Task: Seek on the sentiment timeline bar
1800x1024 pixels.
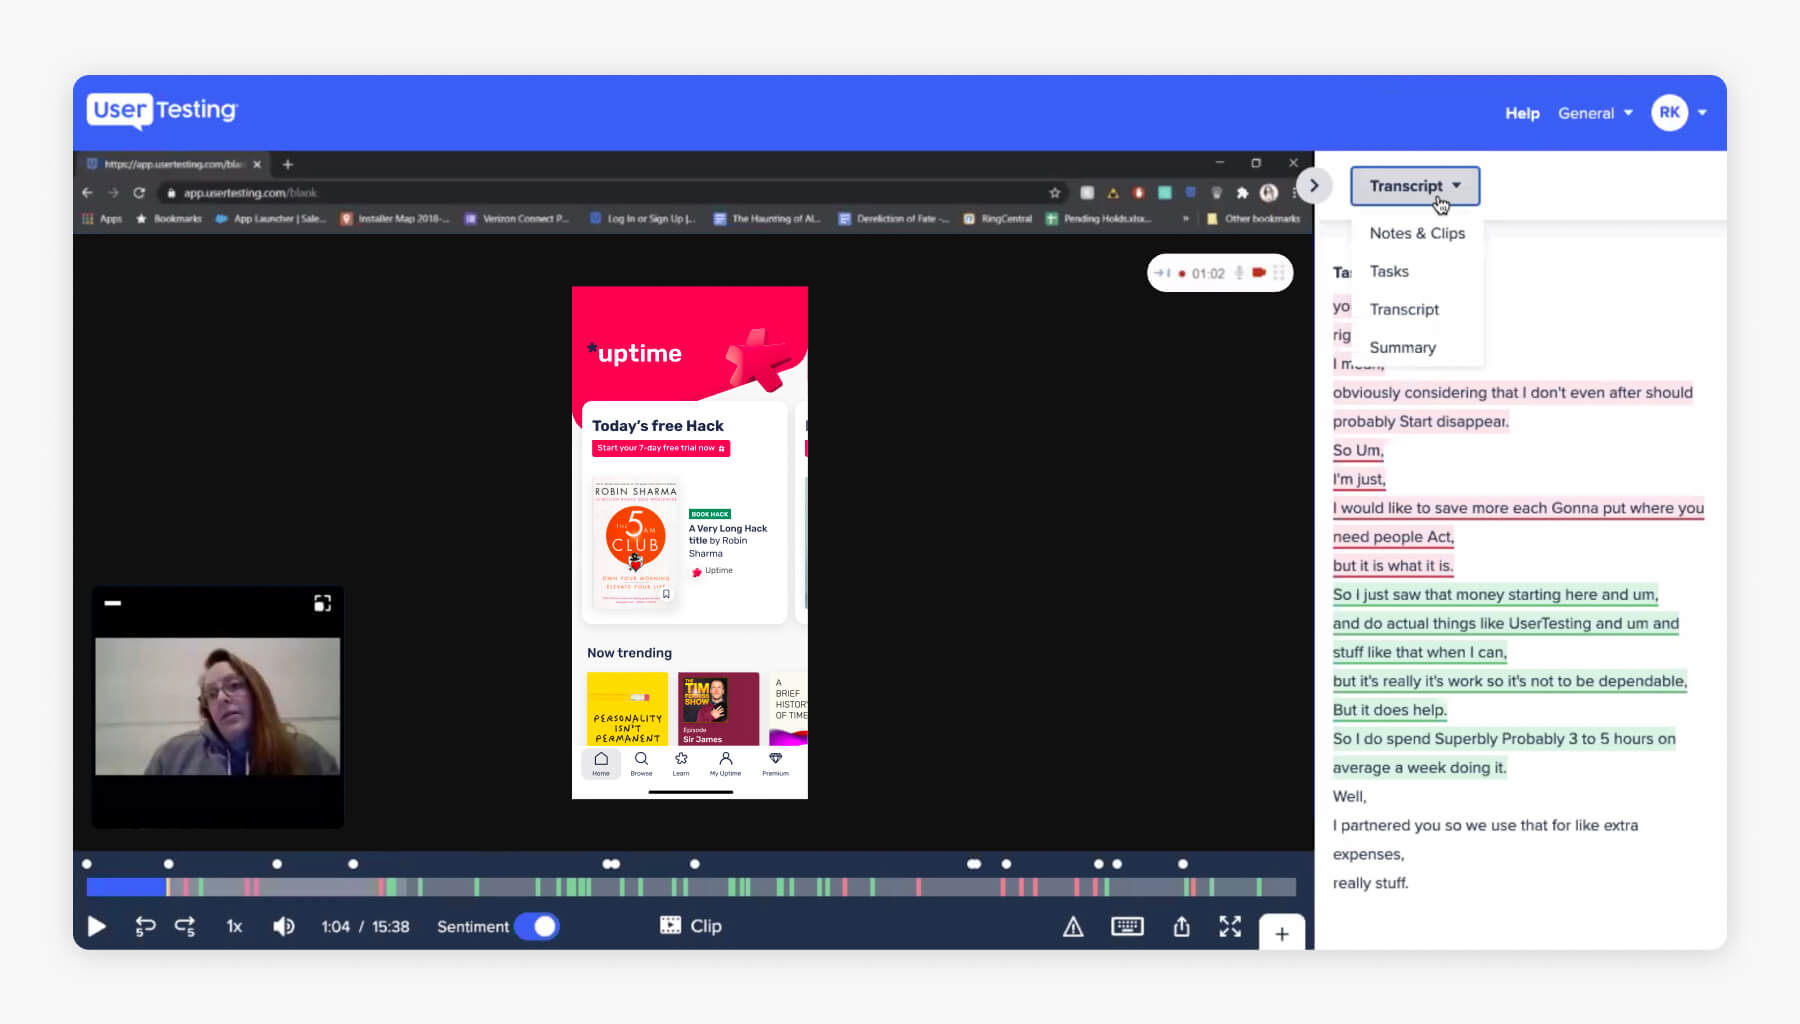Action: coord(691,886)
